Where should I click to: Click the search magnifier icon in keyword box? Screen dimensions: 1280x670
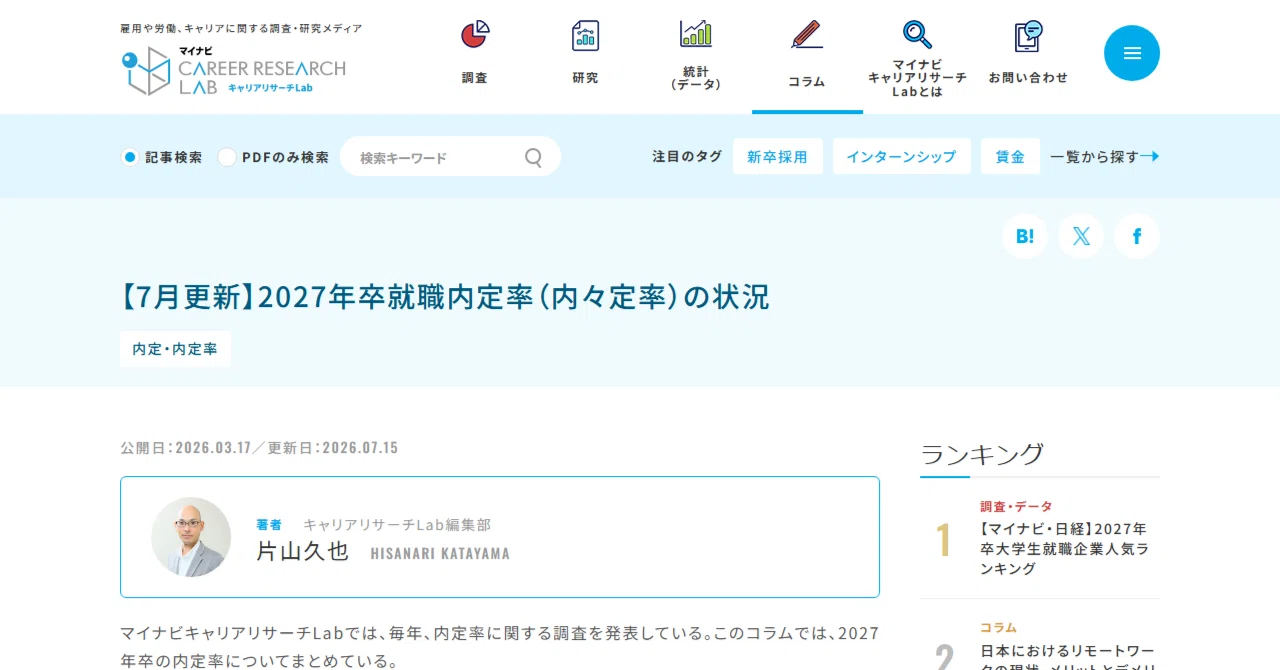tap(533, 157)
